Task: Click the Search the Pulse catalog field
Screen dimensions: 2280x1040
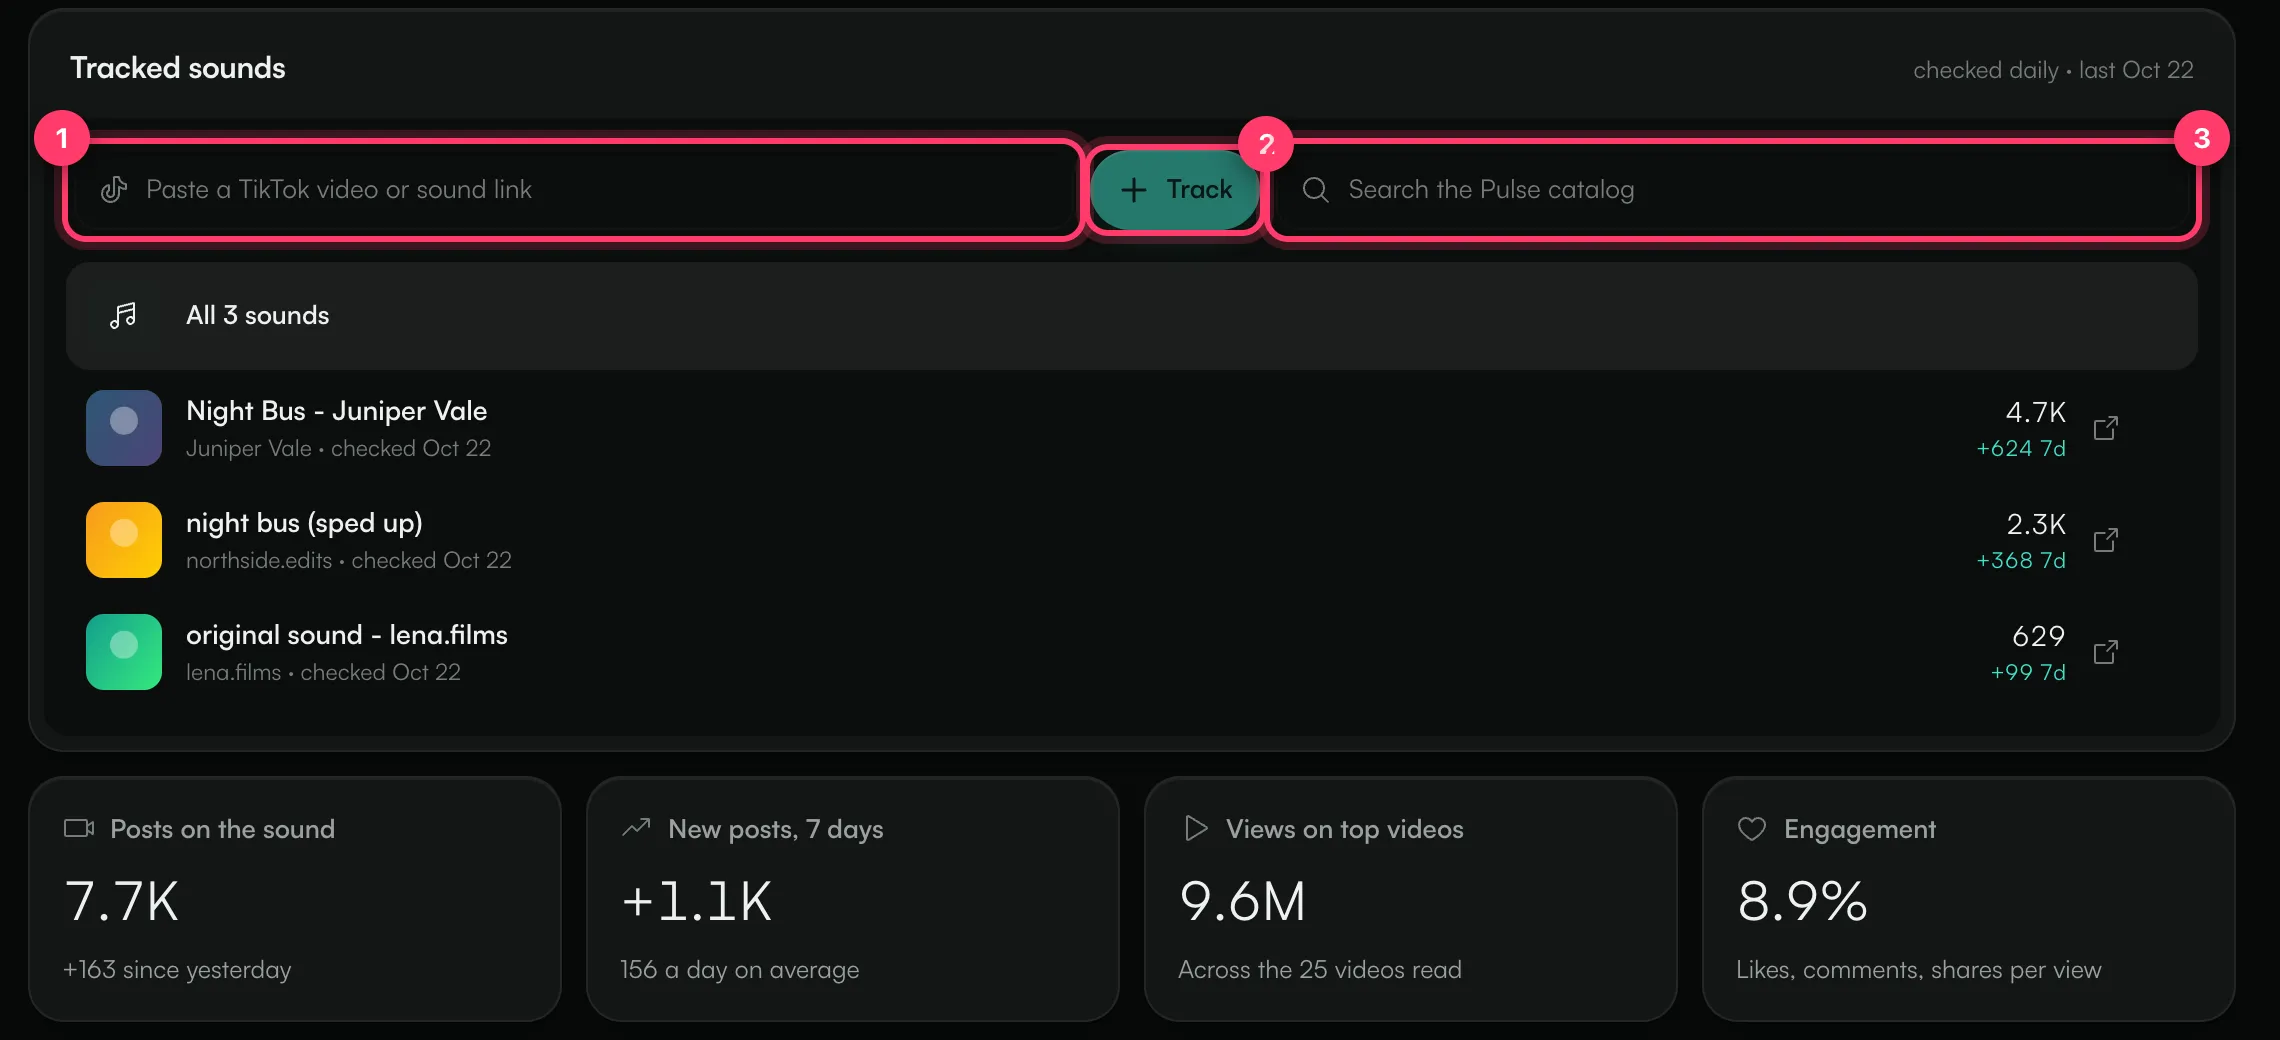Action: (x=1733, y=190)
